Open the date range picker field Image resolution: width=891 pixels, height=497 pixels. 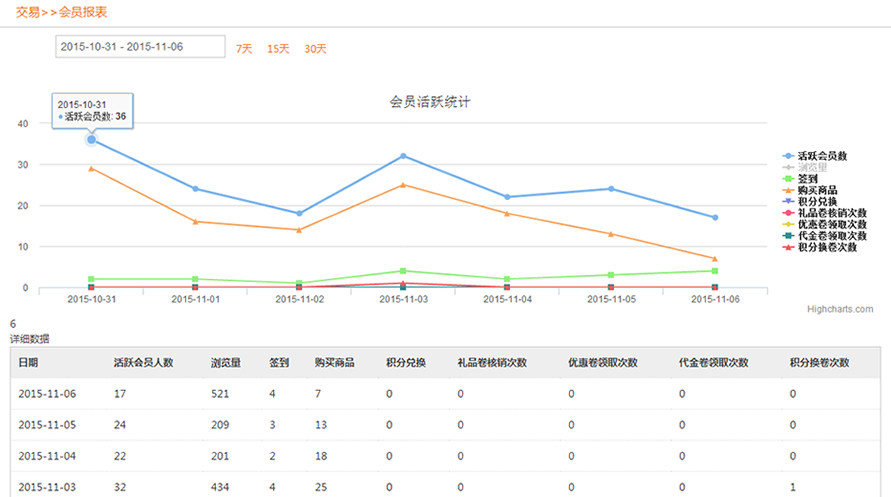point(139,47)
